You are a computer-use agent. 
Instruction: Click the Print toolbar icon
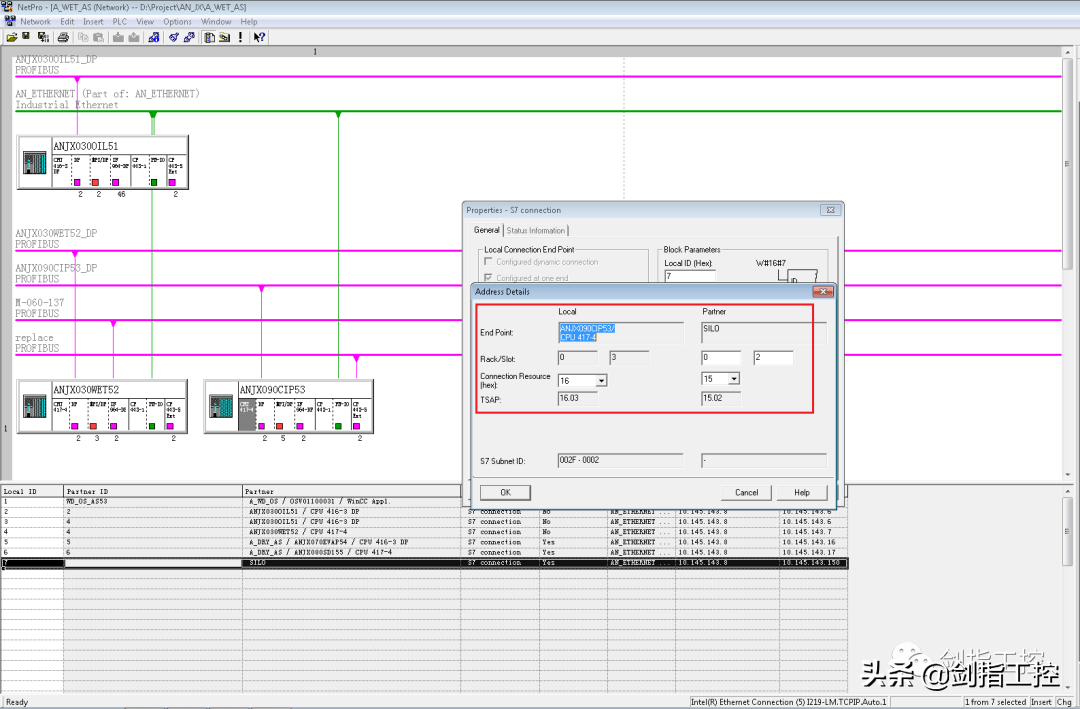[62, 37]
